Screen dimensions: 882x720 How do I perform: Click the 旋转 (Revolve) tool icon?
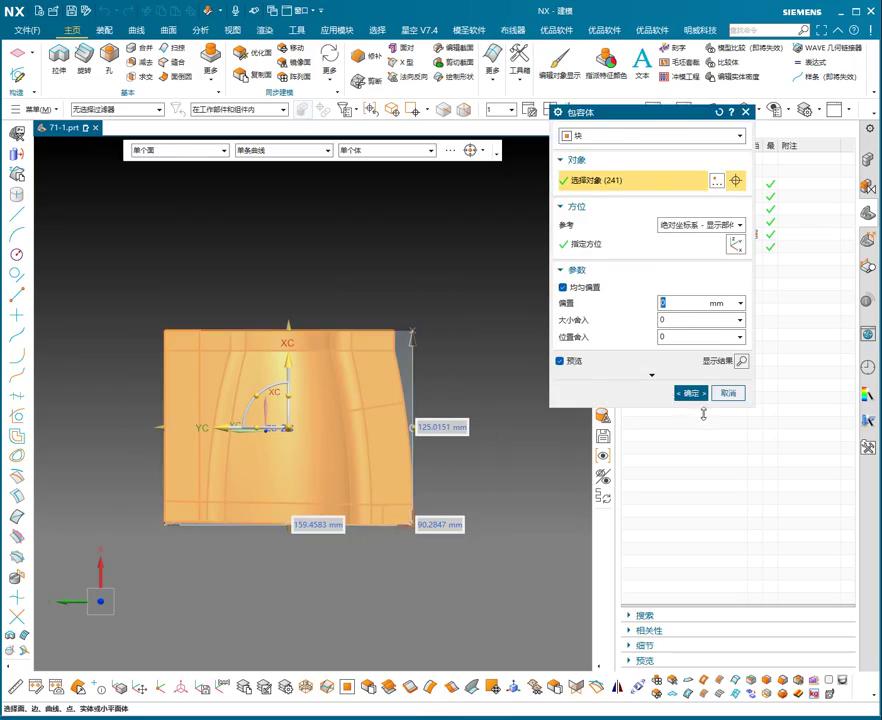point(84,57)
